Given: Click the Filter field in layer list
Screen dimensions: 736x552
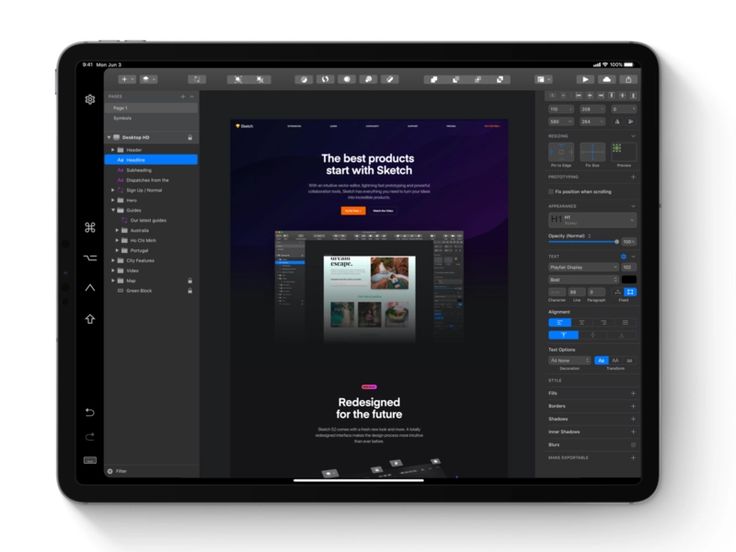Looking at the screenshot, I should pos(151,471).
